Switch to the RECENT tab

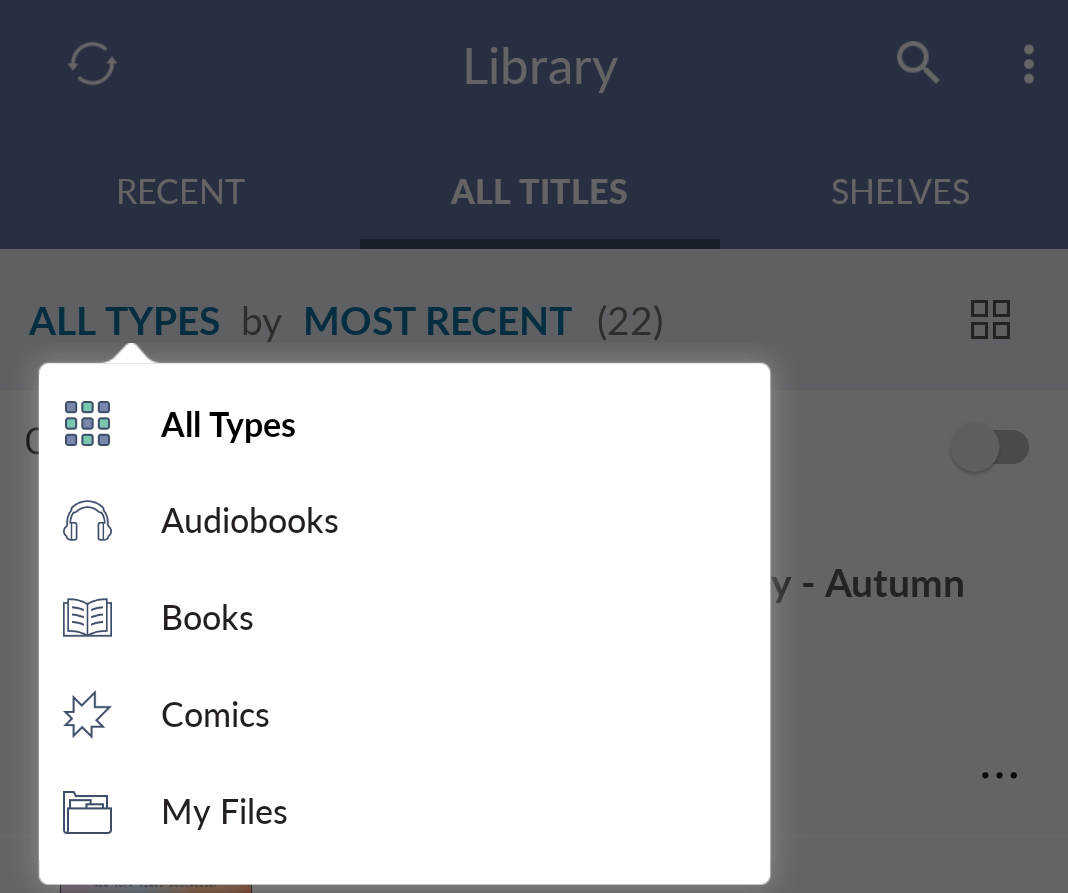(x=180, y=191)
